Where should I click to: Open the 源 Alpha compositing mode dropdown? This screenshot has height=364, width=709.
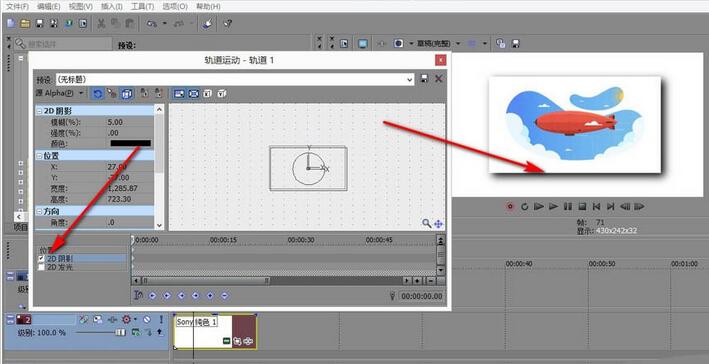tap(60, 93)
